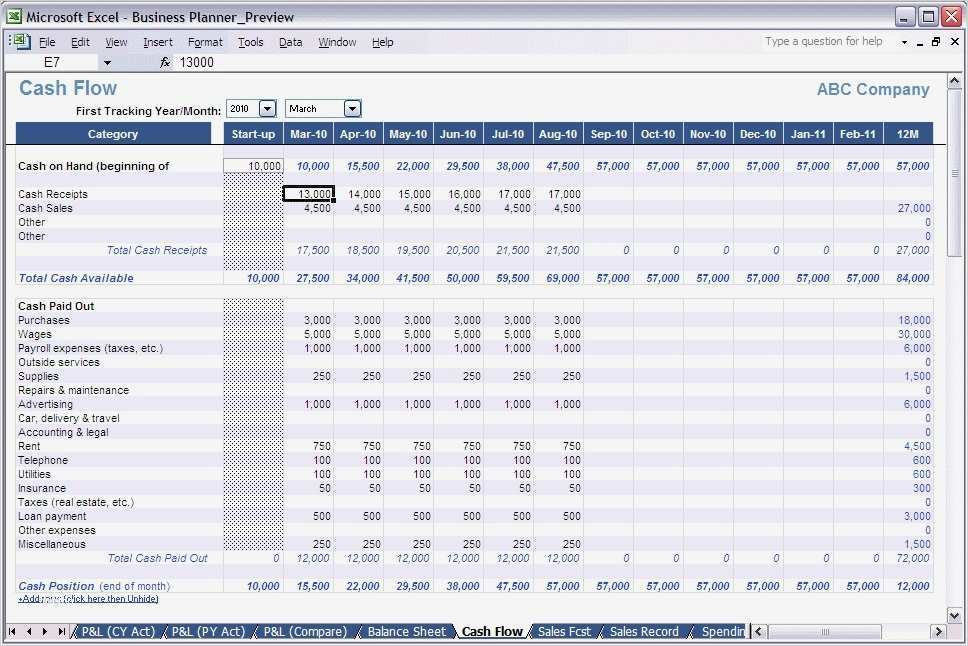Screen dimensions: 968x646
Task: Click the next-sheet arrow near tabs
Action: 45,631
